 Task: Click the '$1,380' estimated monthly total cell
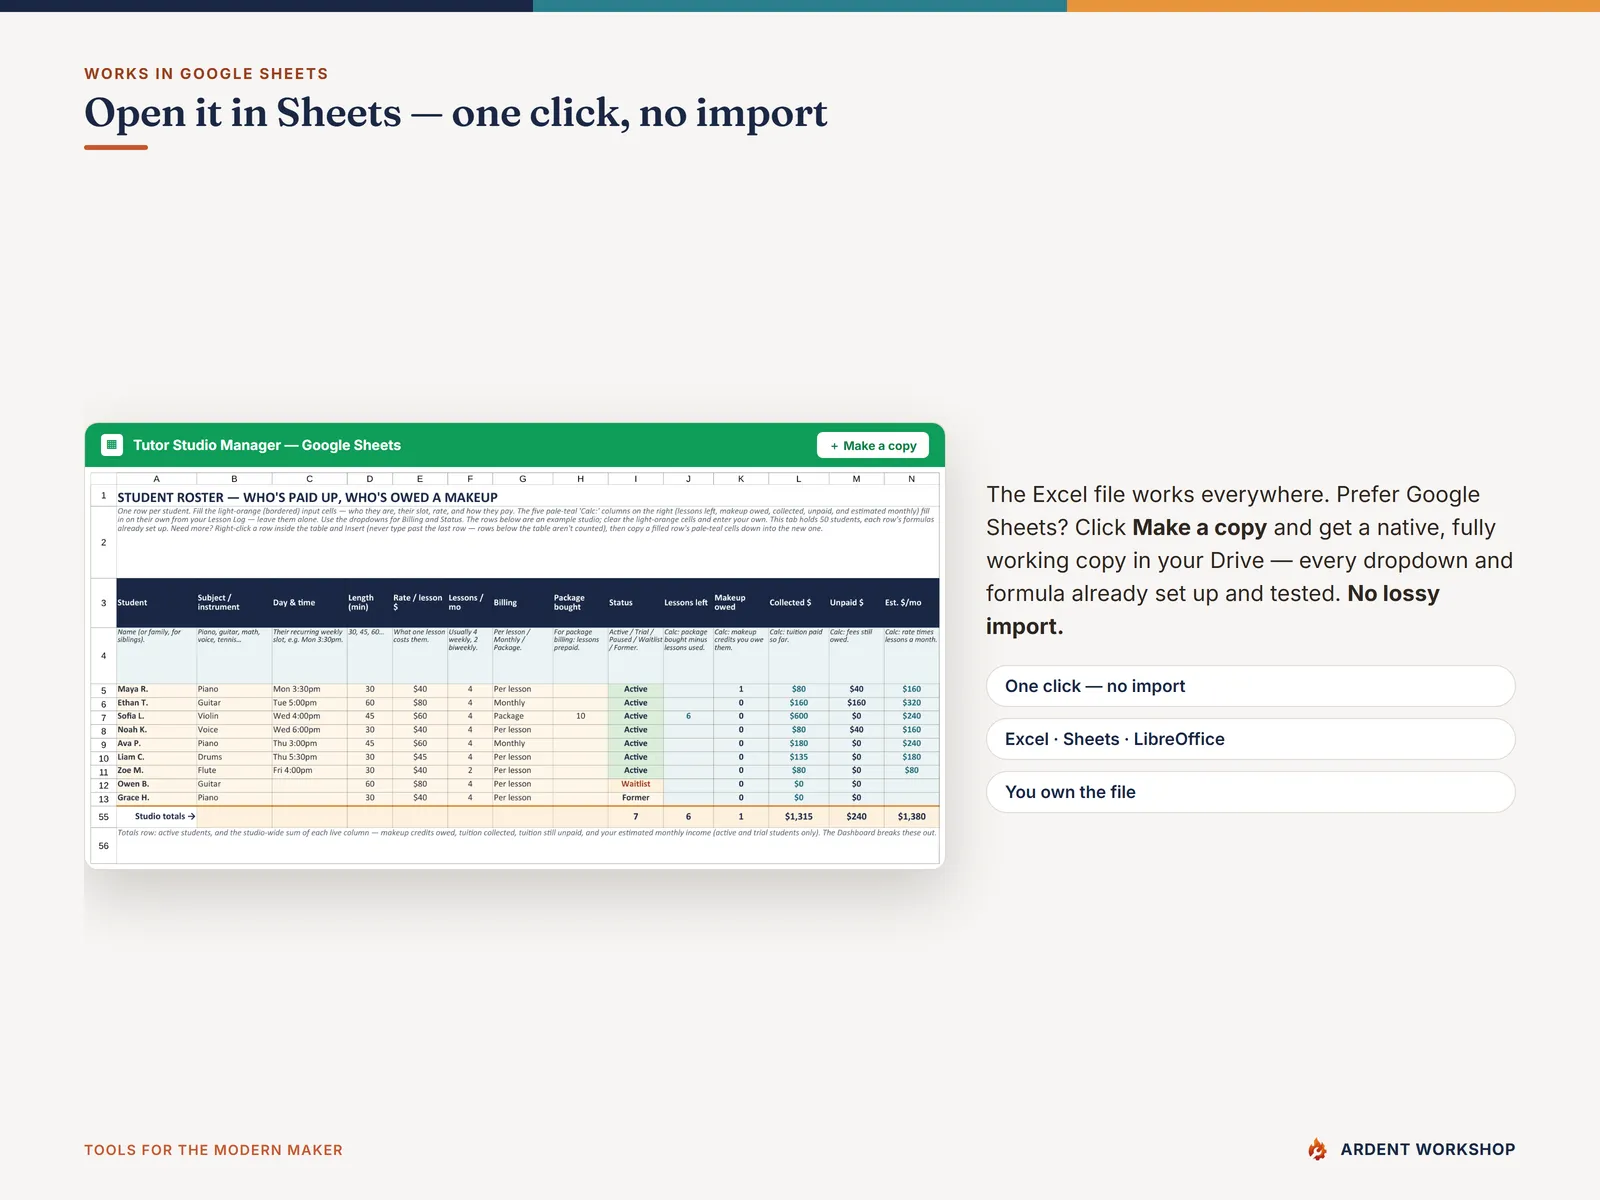[911, 816]
